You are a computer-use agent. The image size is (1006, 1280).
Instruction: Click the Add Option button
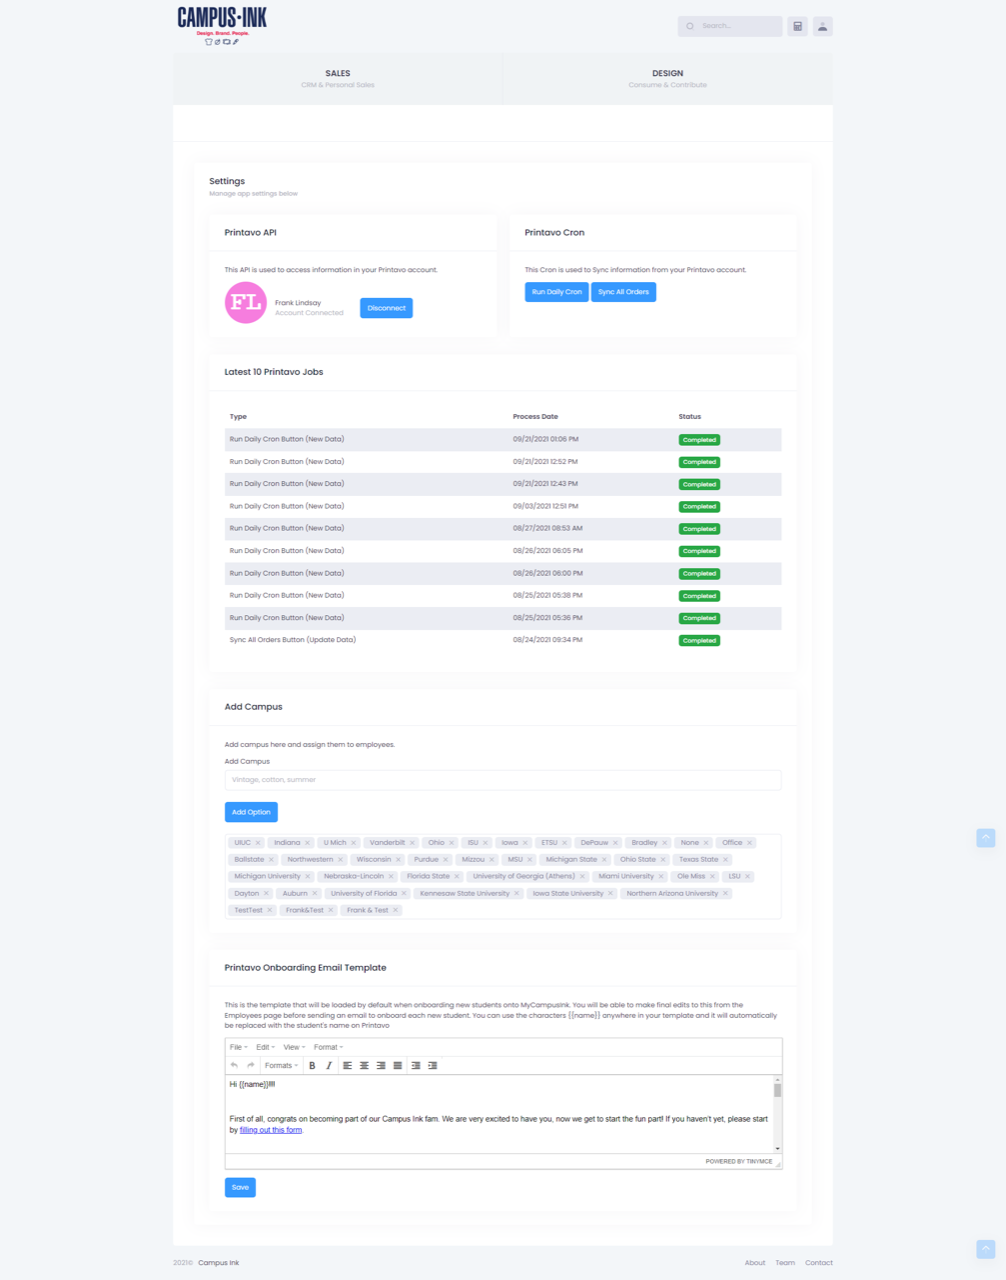coord(251,812)
